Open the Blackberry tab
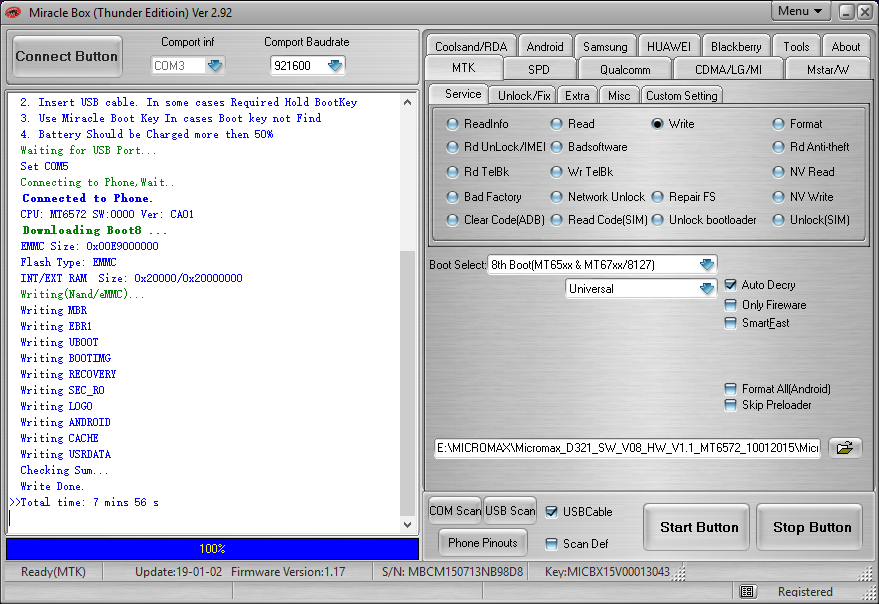The height and width of the screenshot is (604, 879). click(x=736, y=47)
